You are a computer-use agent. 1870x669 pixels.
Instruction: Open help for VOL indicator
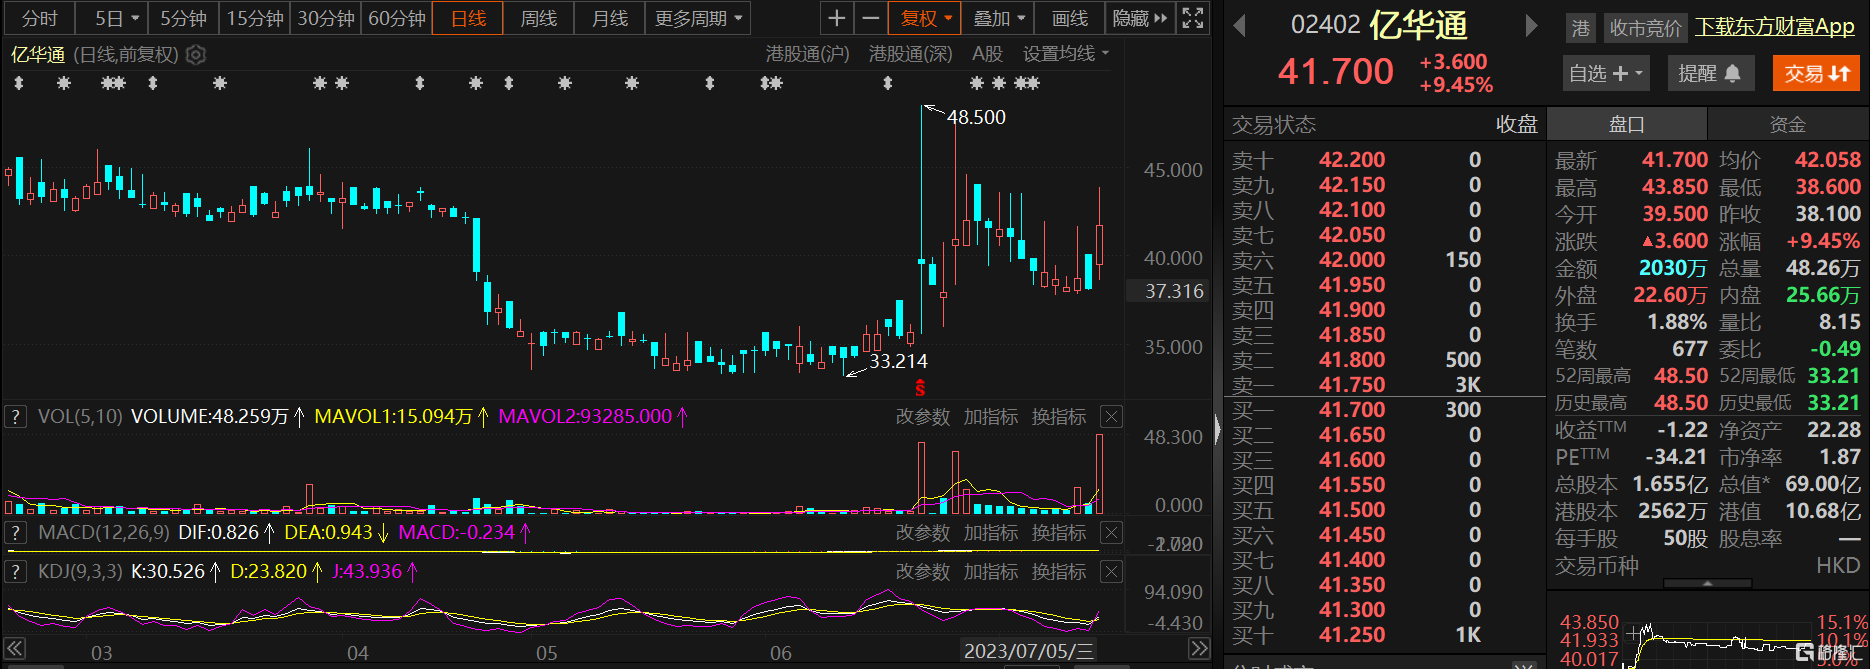coord(15,417)
